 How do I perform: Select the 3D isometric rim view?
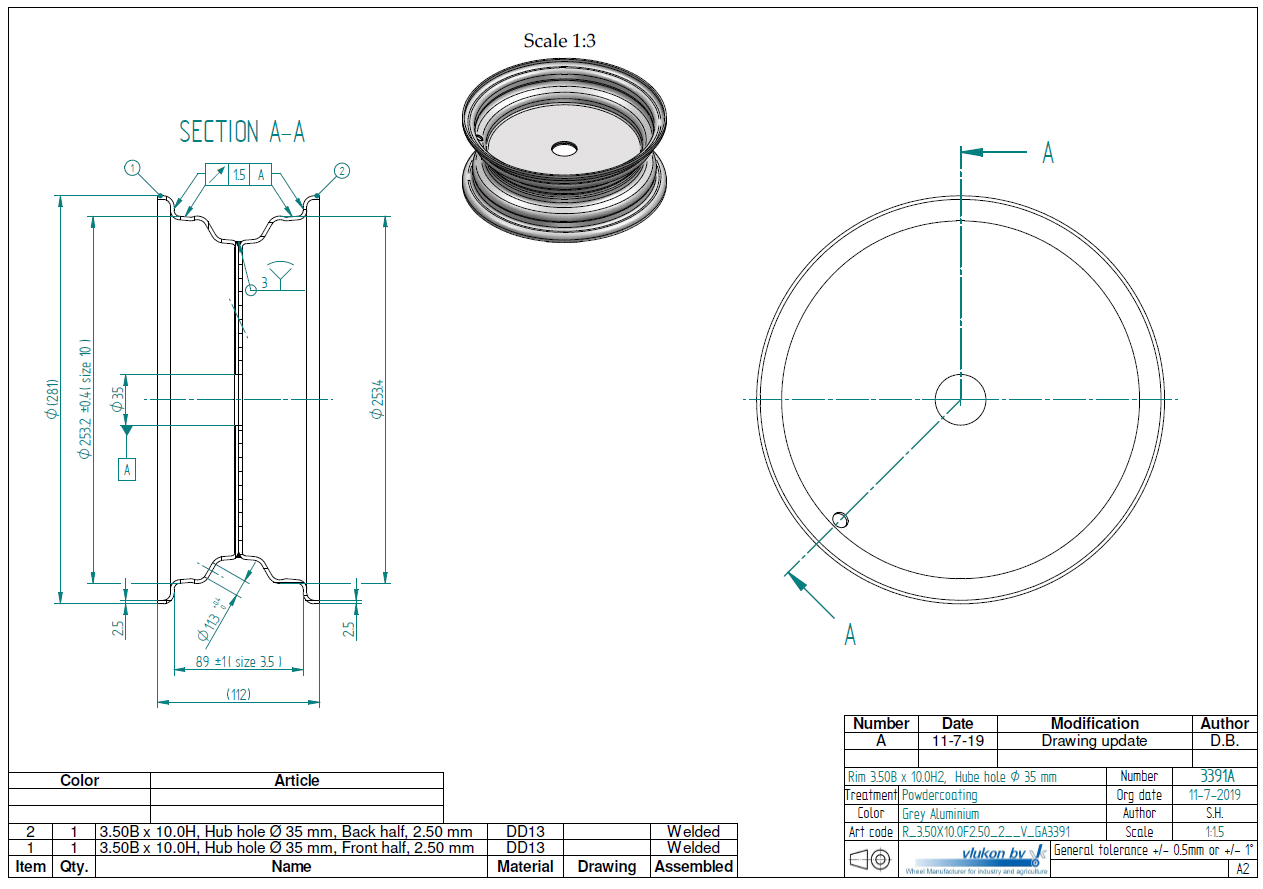[x=564, y=152]
